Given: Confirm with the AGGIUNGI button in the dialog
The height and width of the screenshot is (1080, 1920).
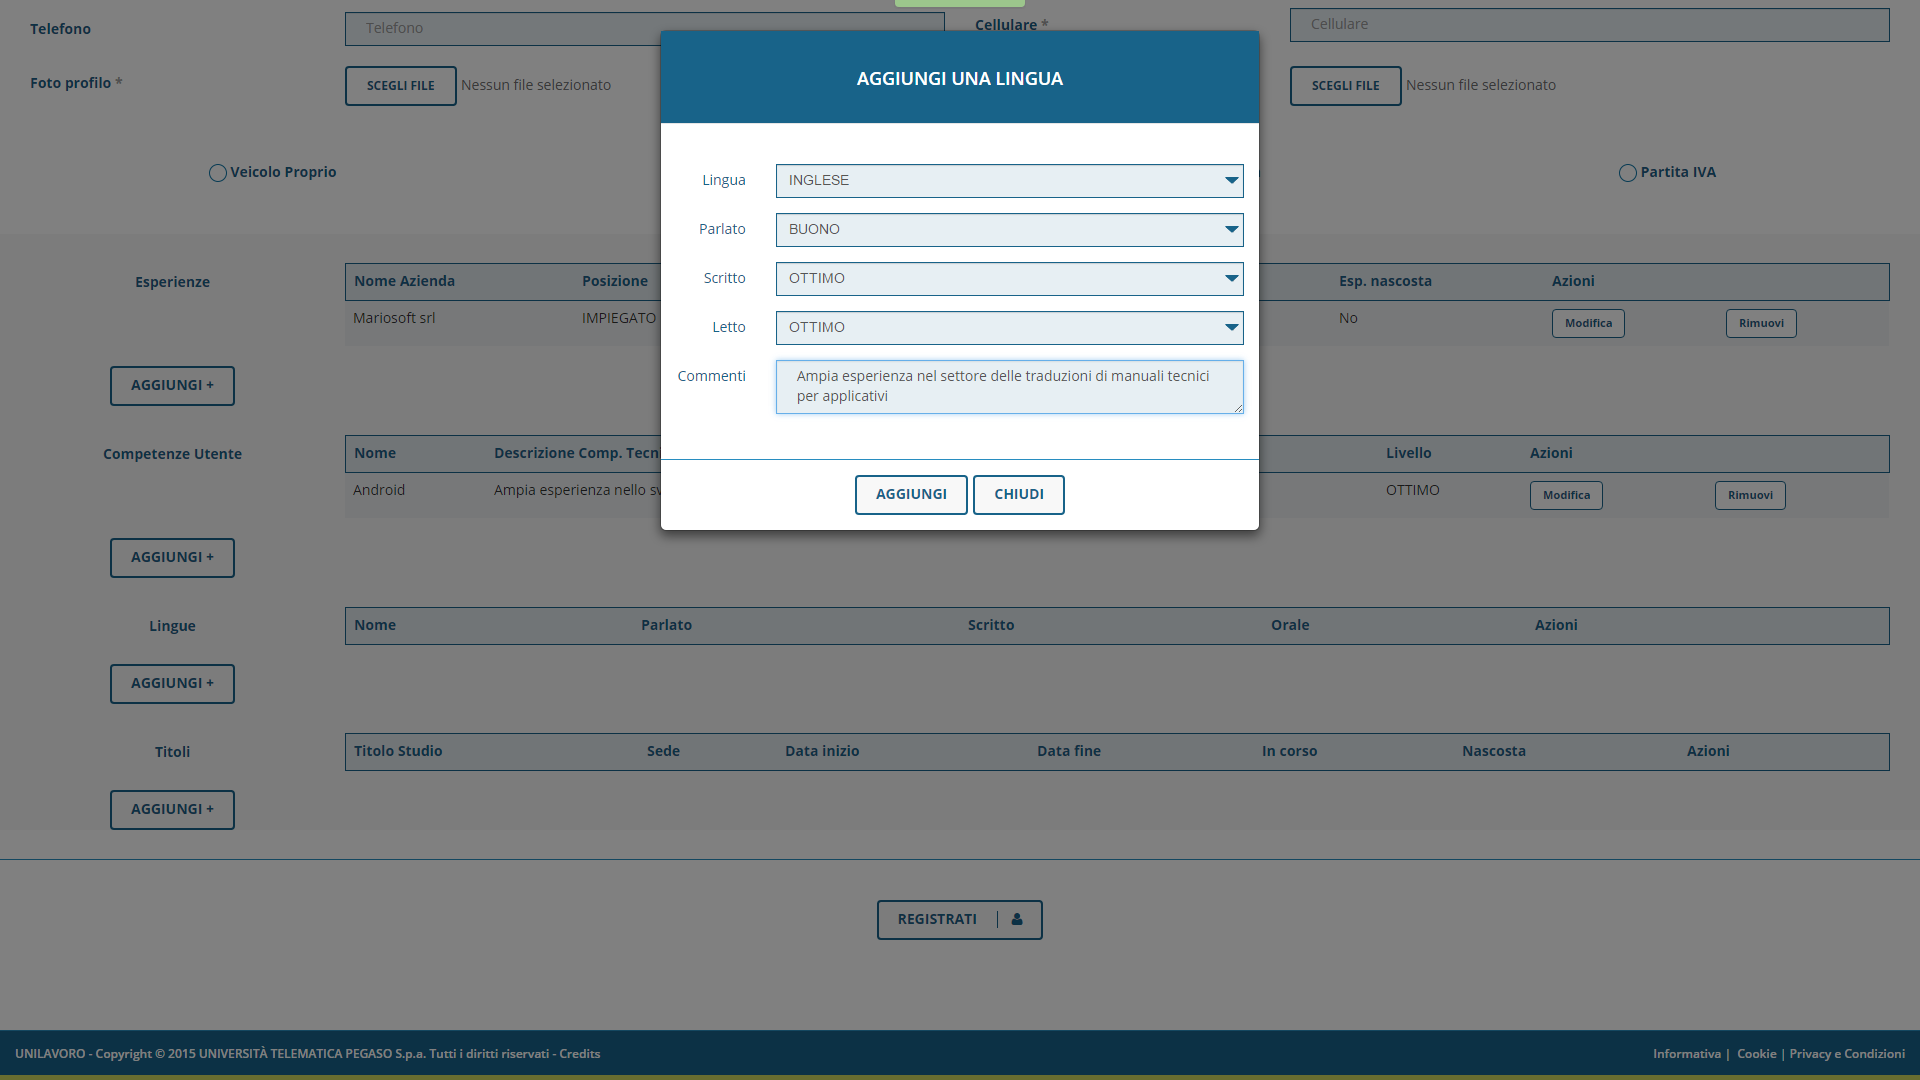Looking at the screenshot, I should point(911,495).
